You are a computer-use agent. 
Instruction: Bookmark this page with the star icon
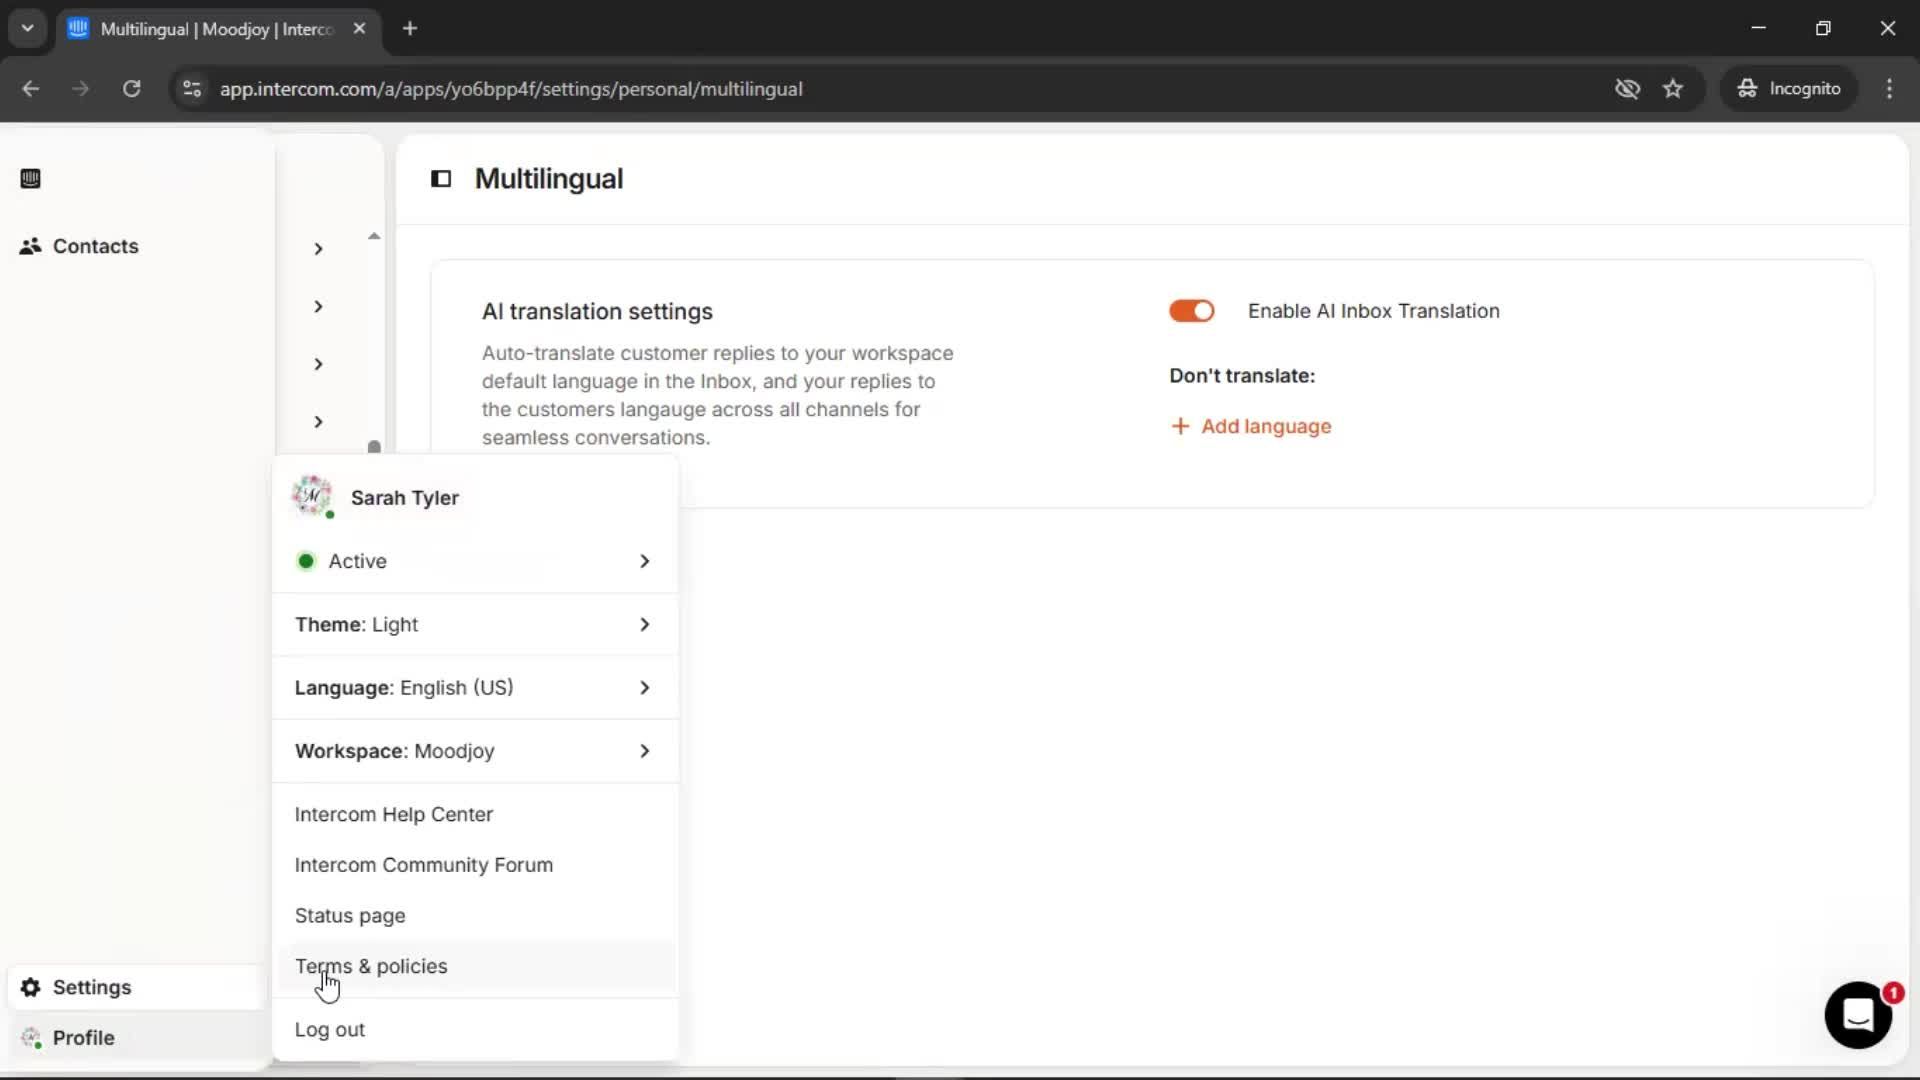pyautogui.click(x=1673, y=89)
